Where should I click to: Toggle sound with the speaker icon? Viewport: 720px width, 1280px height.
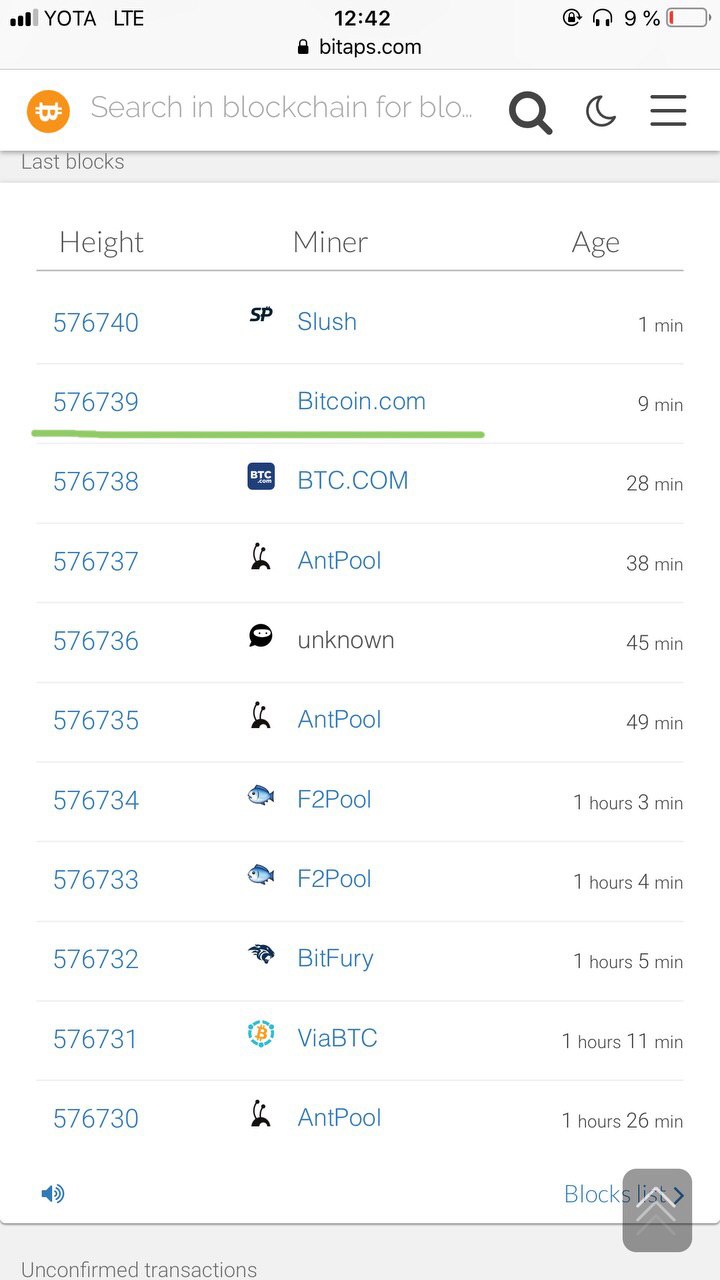[53, 1193]
